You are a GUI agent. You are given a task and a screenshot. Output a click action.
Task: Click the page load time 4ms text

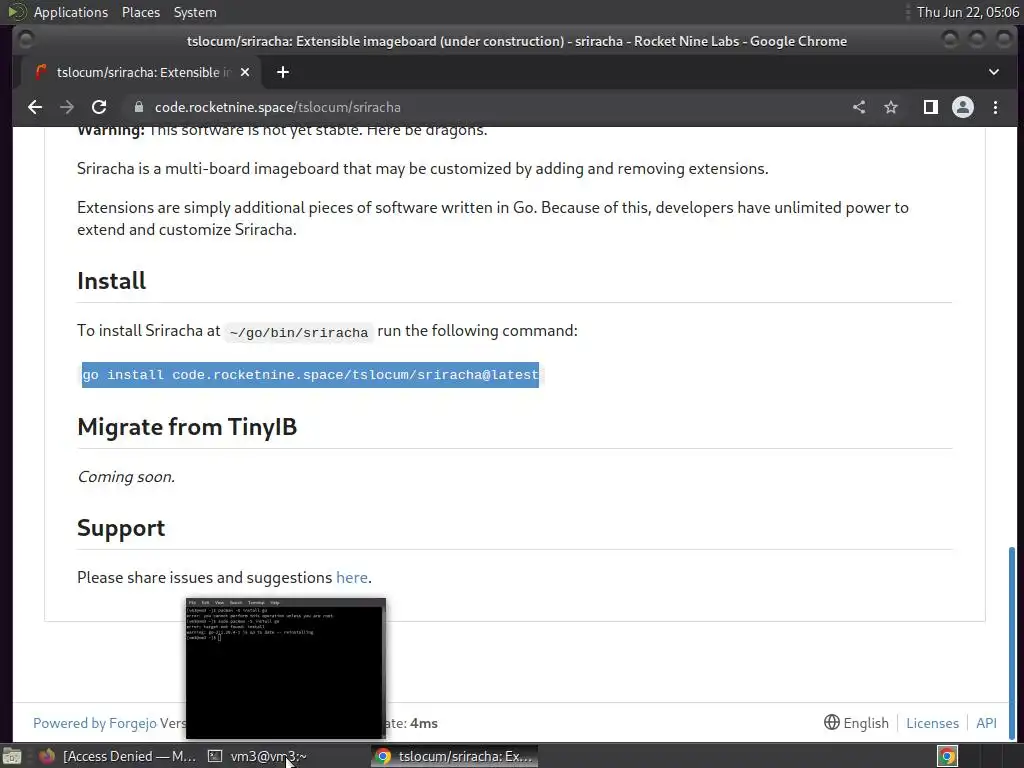click(x=423, y=723)
